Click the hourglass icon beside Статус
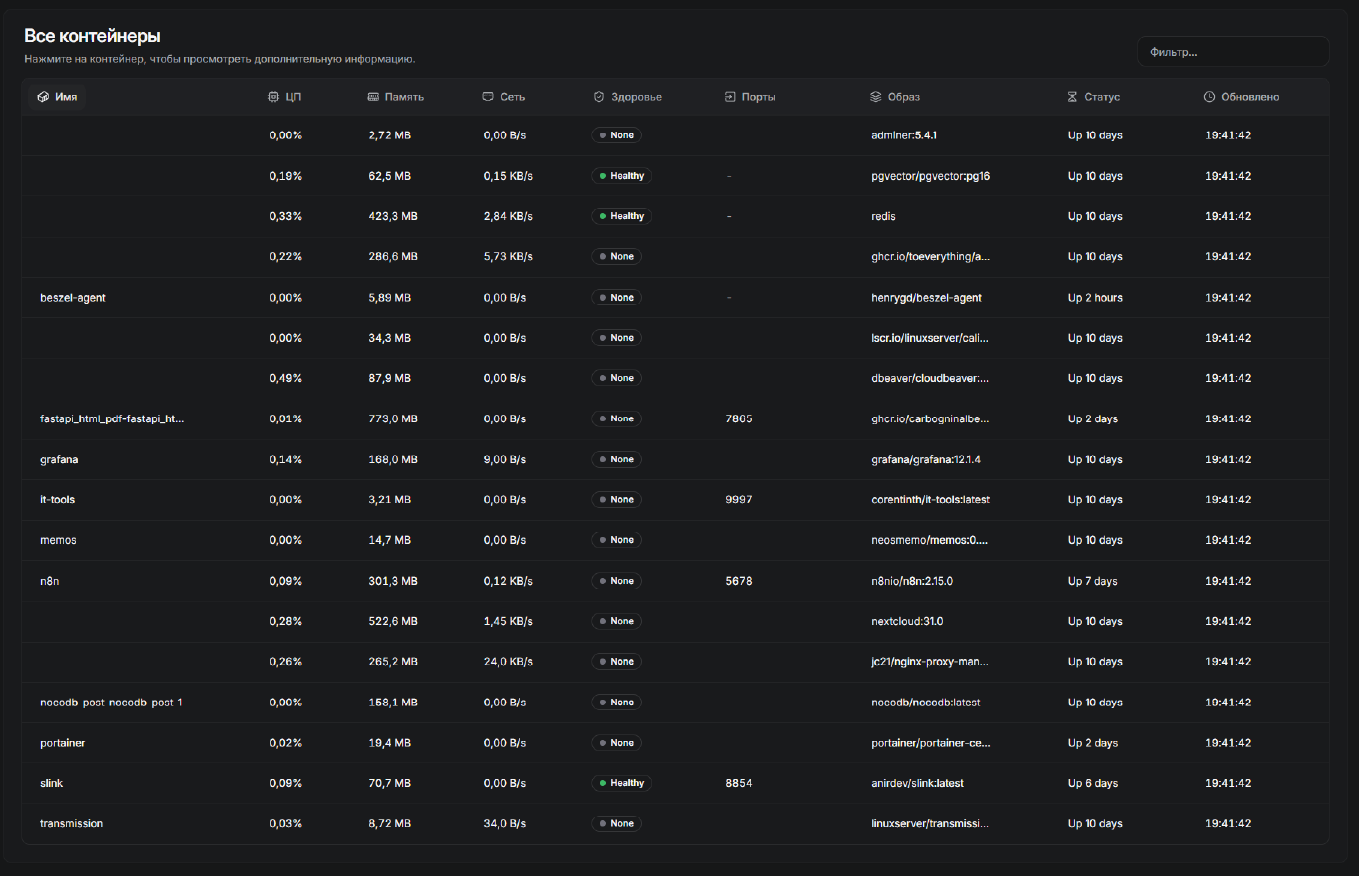The image size is (1359, 876). coord(1073,97)
